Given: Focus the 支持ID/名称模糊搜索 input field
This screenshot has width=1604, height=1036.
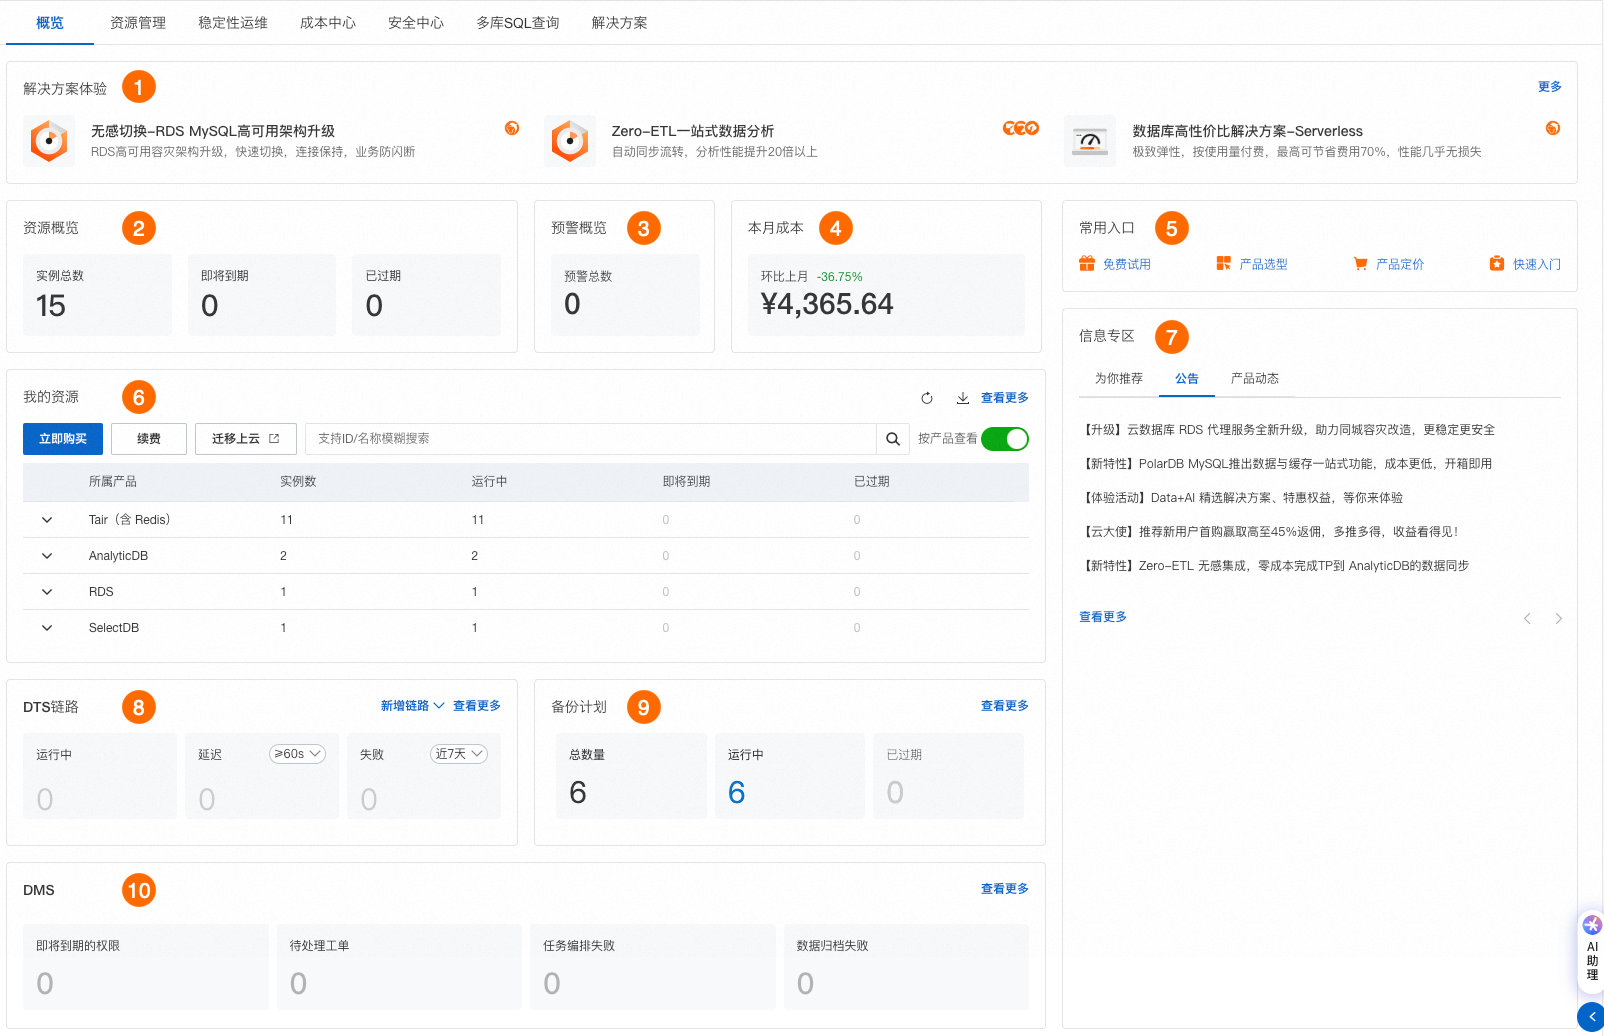Looking at the screenshot, I should 590,439.
